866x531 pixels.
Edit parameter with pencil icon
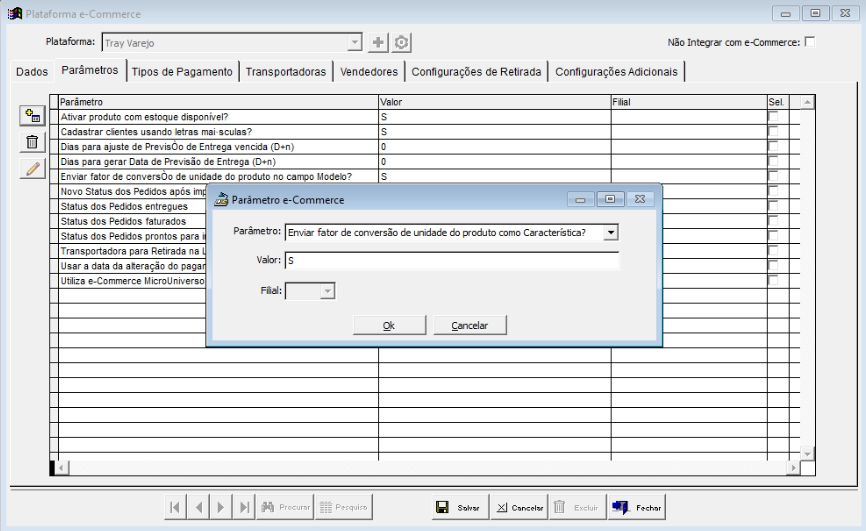pos(33,169)
